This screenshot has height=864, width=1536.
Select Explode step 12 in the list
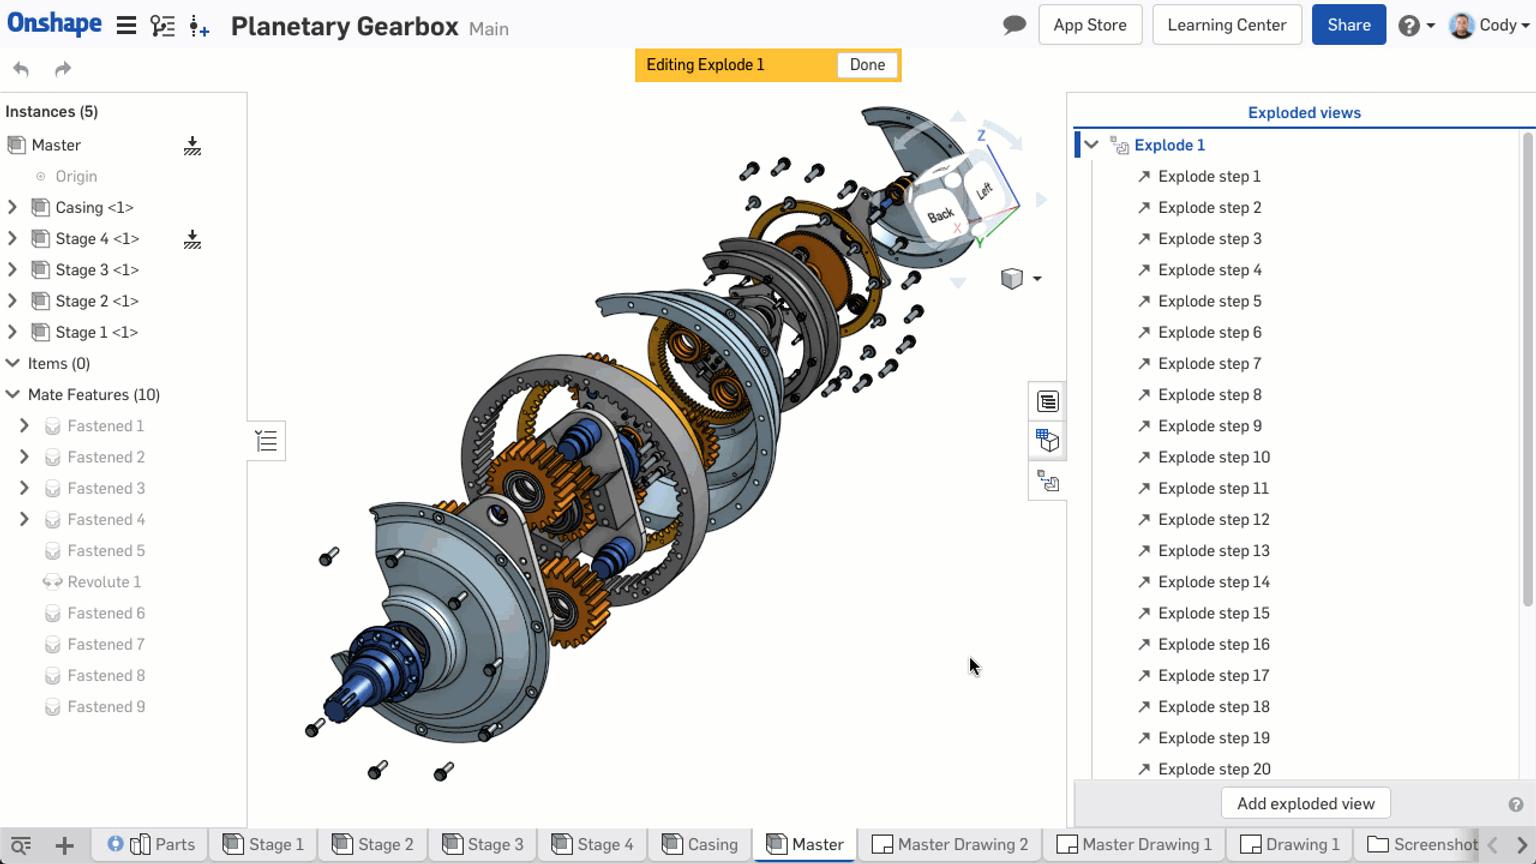(x=1215, y=519)
